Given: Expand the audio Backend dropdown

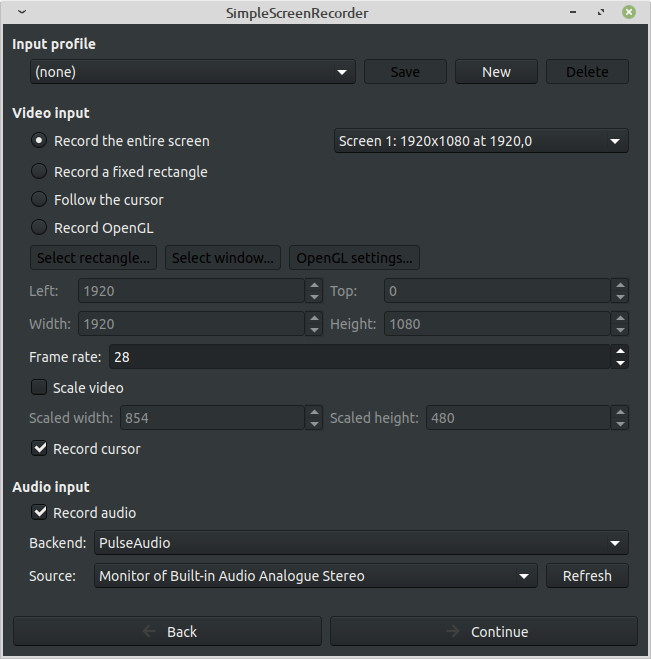Looking at the screenshot, I should 361,543.
